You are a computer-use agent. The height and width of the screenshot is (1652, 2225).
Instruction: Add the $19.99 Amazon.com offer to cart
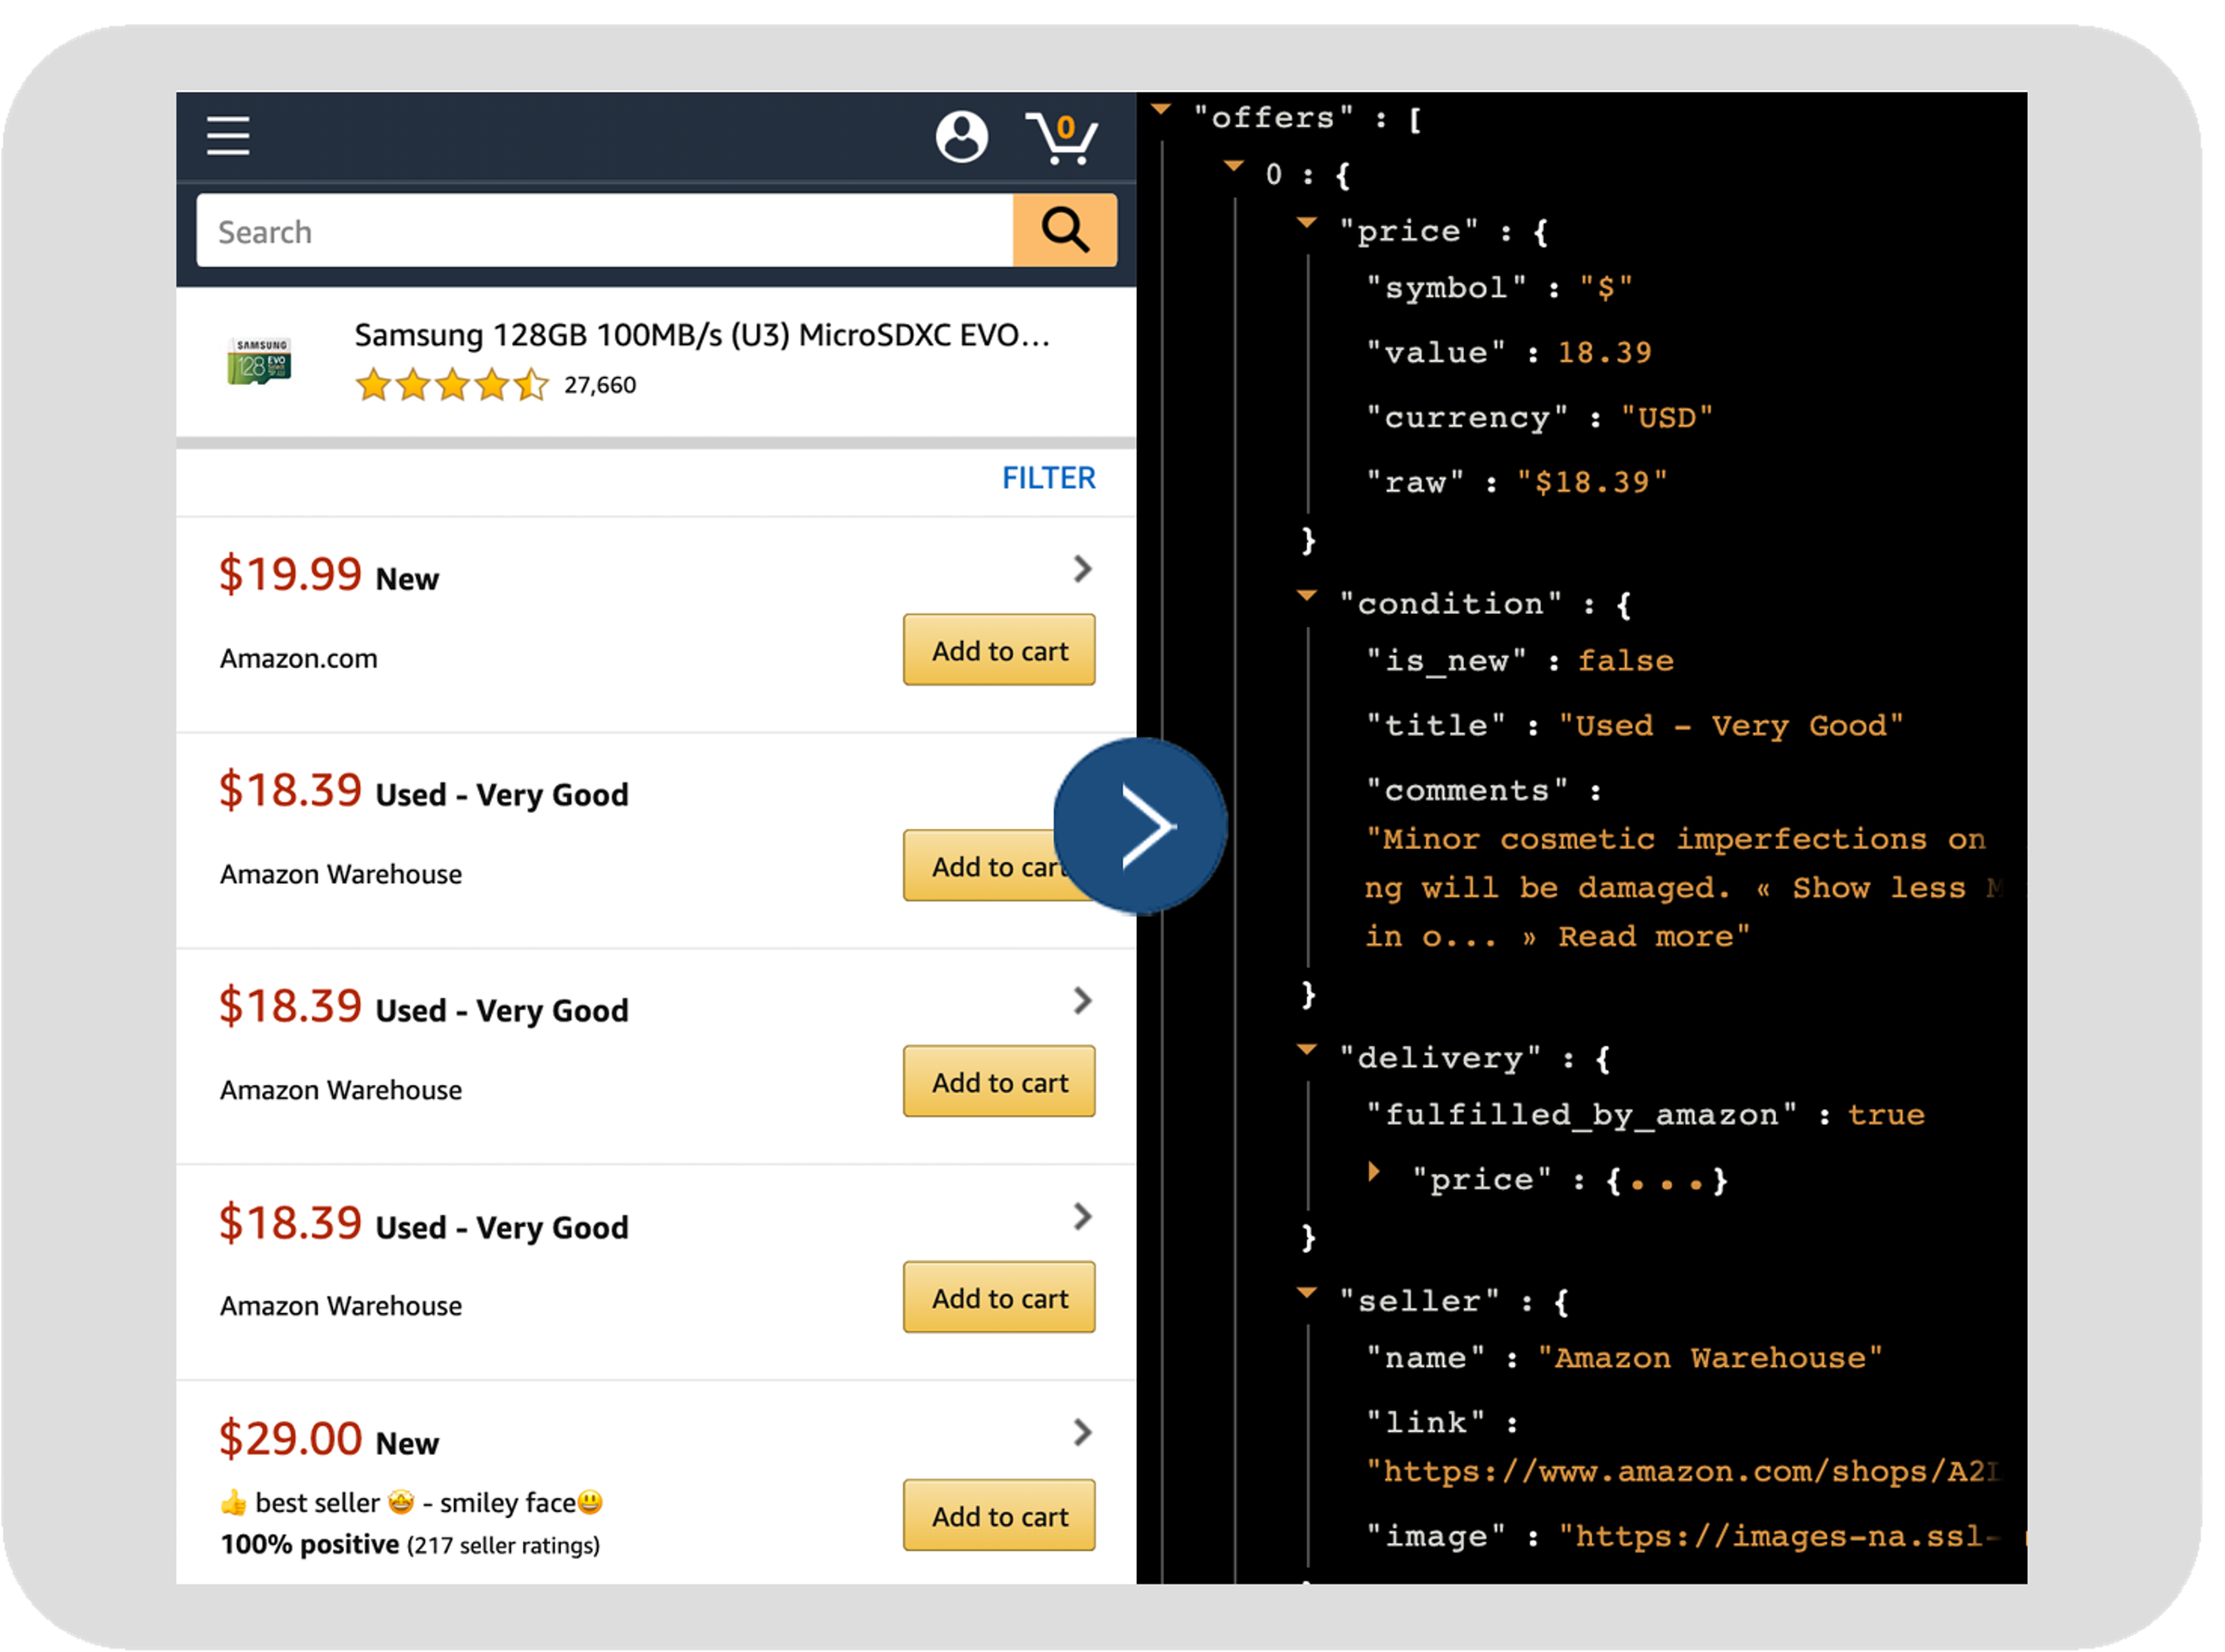coord(999,650)
